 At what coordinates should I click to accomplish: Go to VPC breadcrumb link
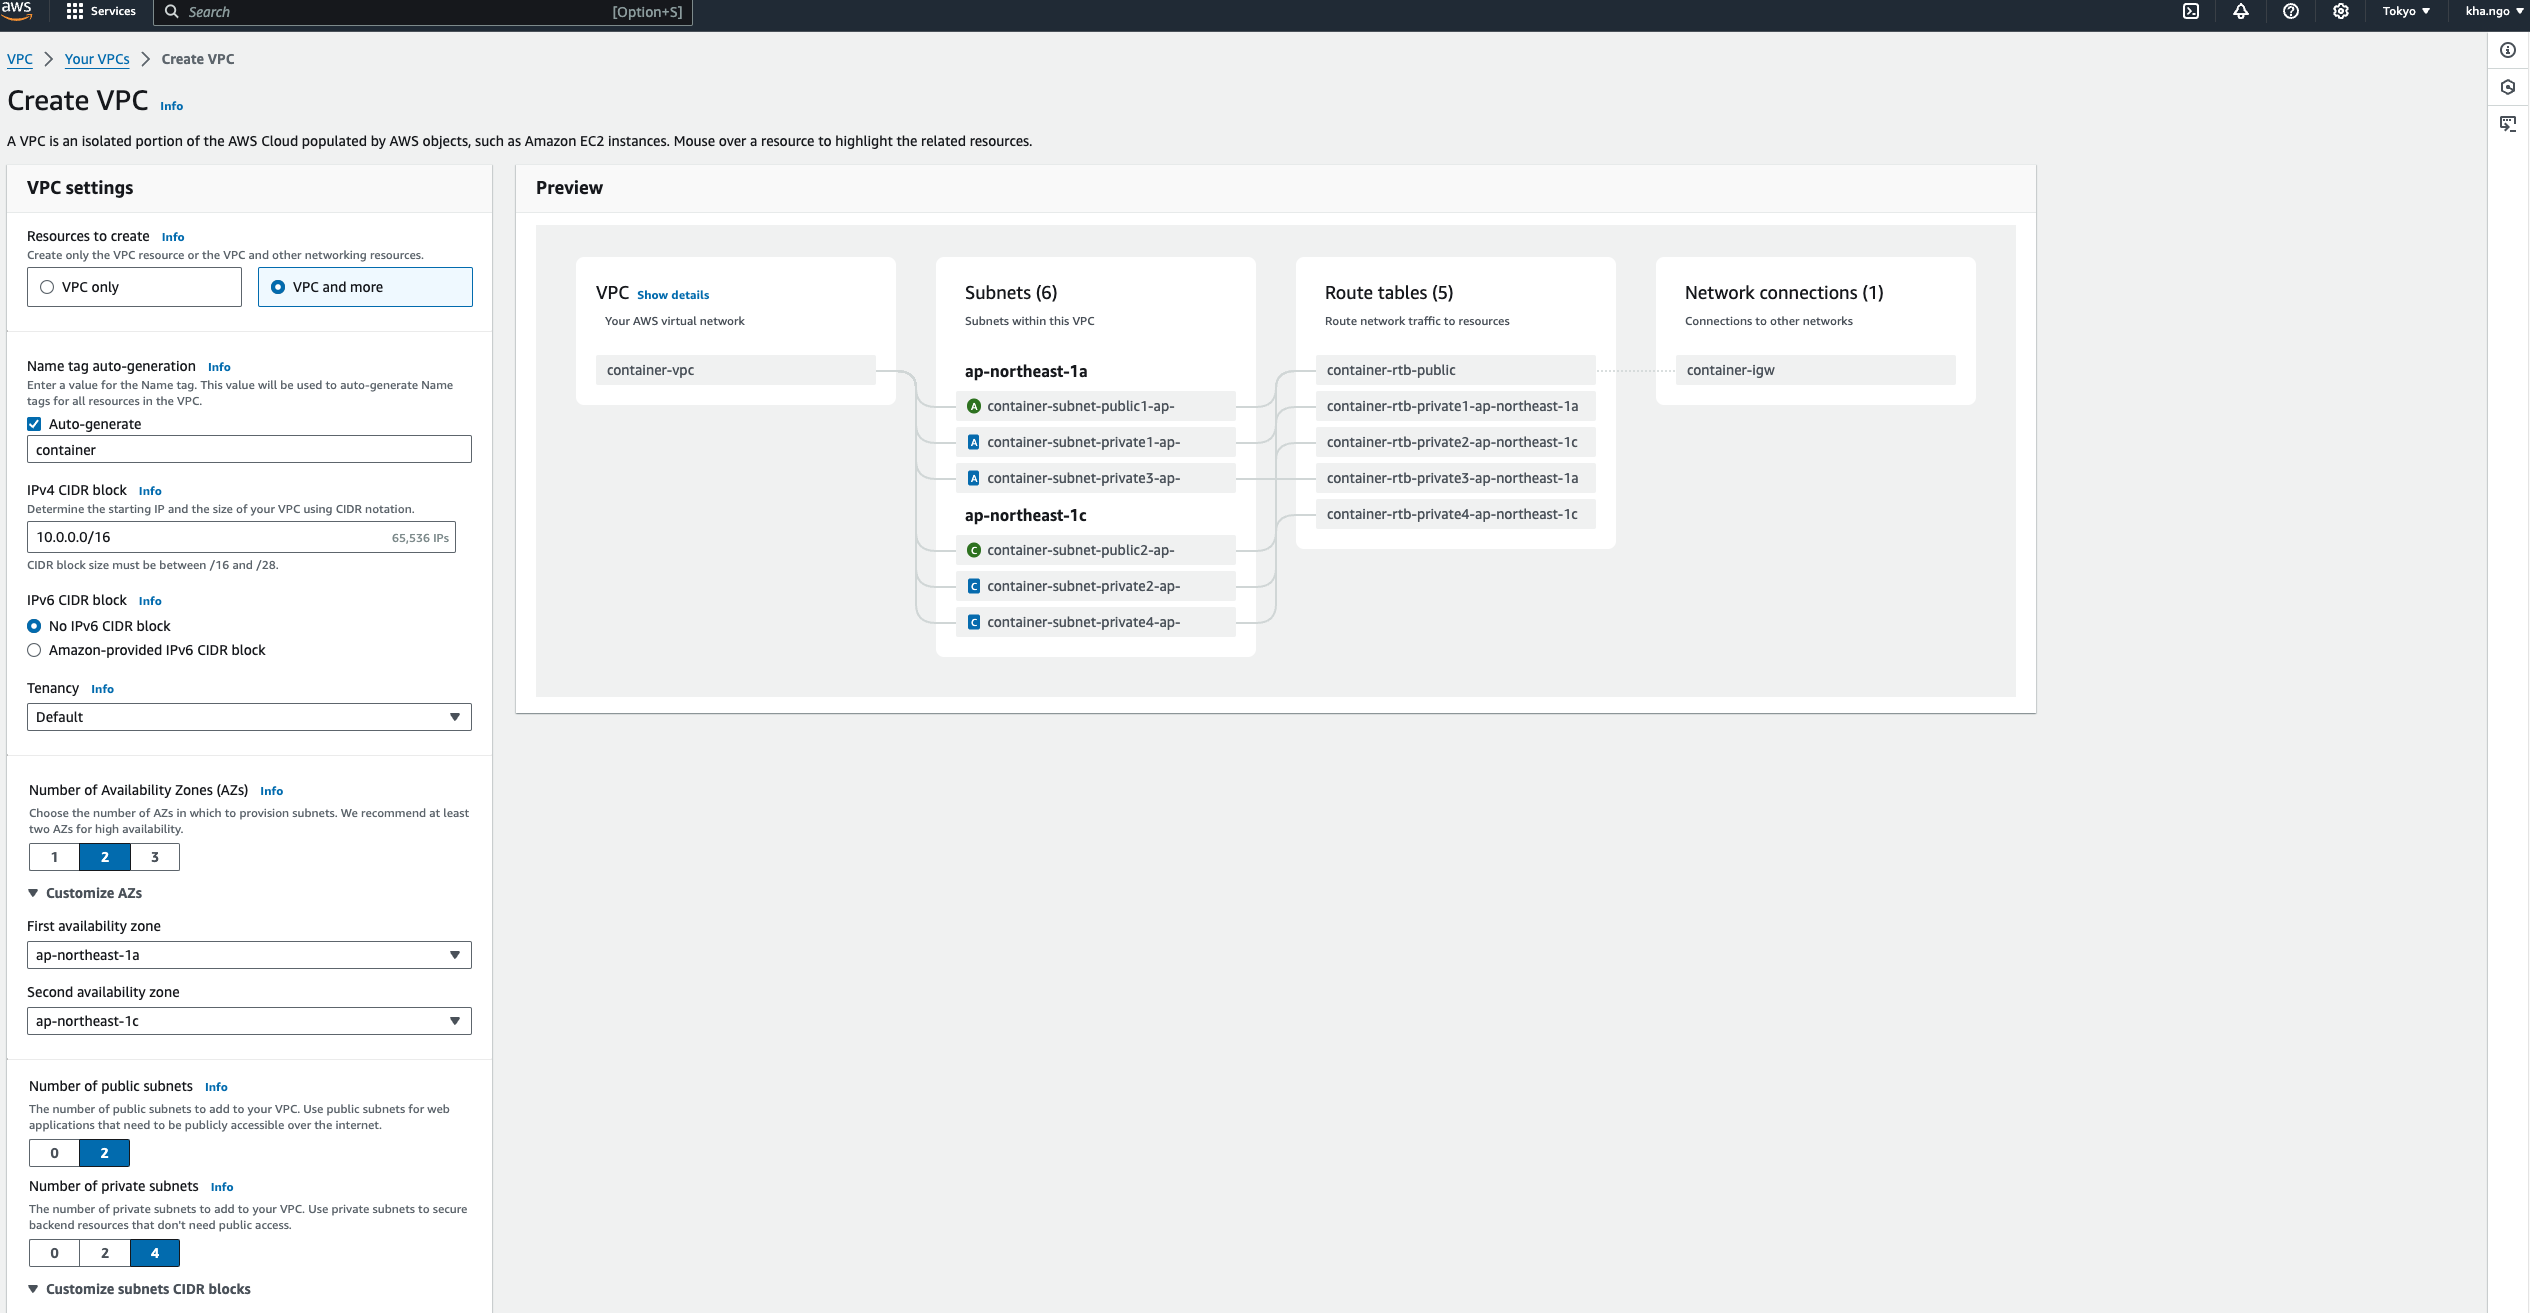[19, 59]
